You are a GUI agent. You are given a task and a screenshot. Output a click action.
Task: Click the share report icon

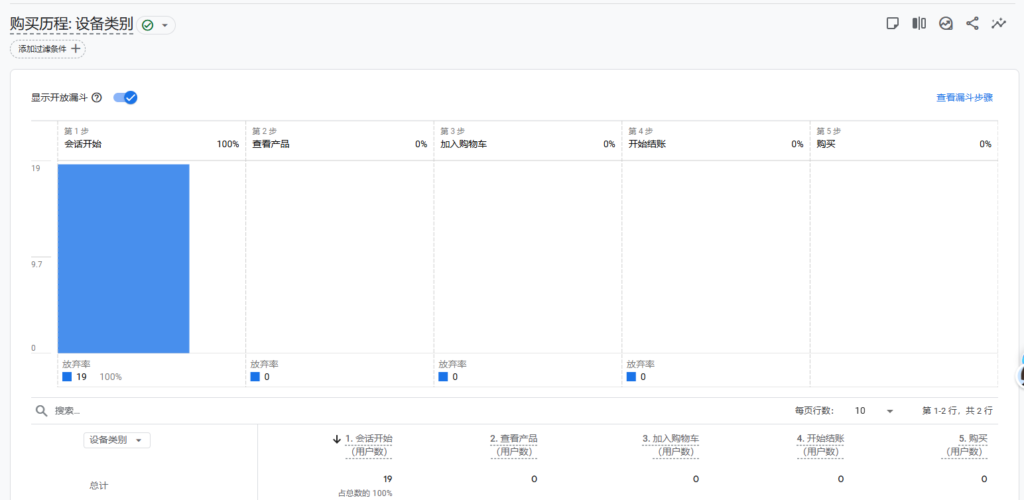972,24
